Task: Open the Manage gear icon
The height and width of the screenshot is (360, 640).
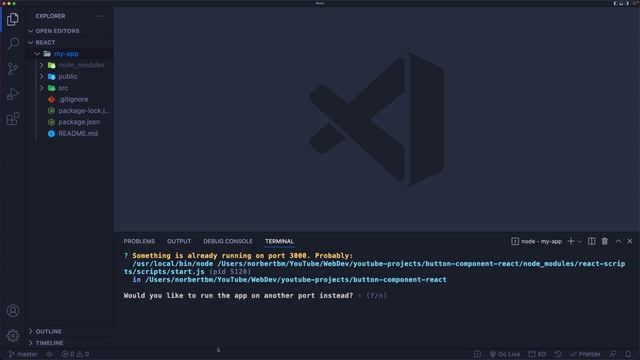Action: 13,336
